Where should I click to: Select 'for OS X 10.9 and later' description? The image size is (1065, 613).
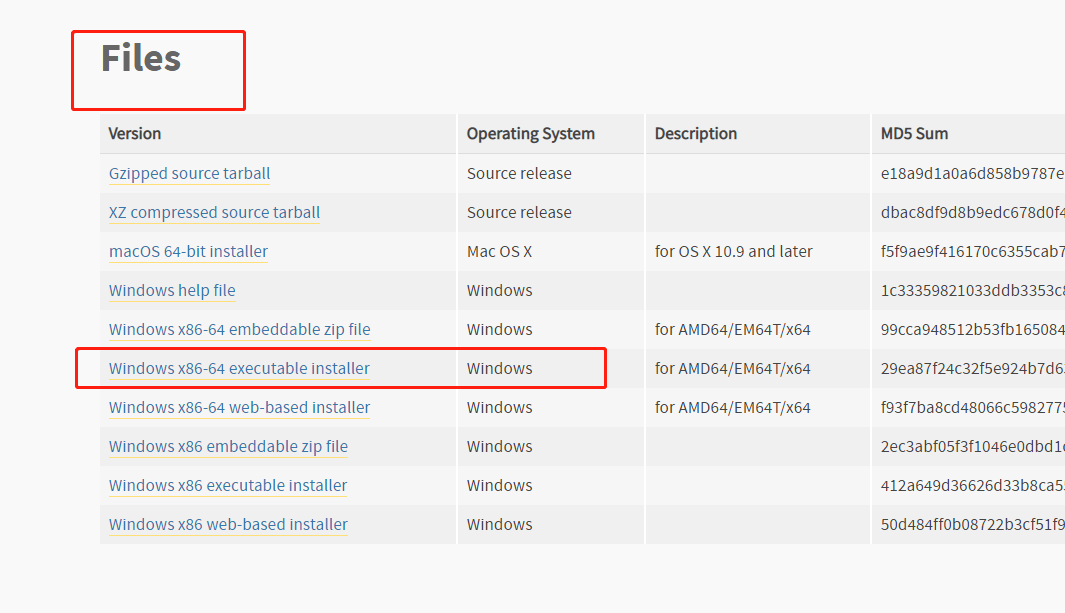[734, 251]
